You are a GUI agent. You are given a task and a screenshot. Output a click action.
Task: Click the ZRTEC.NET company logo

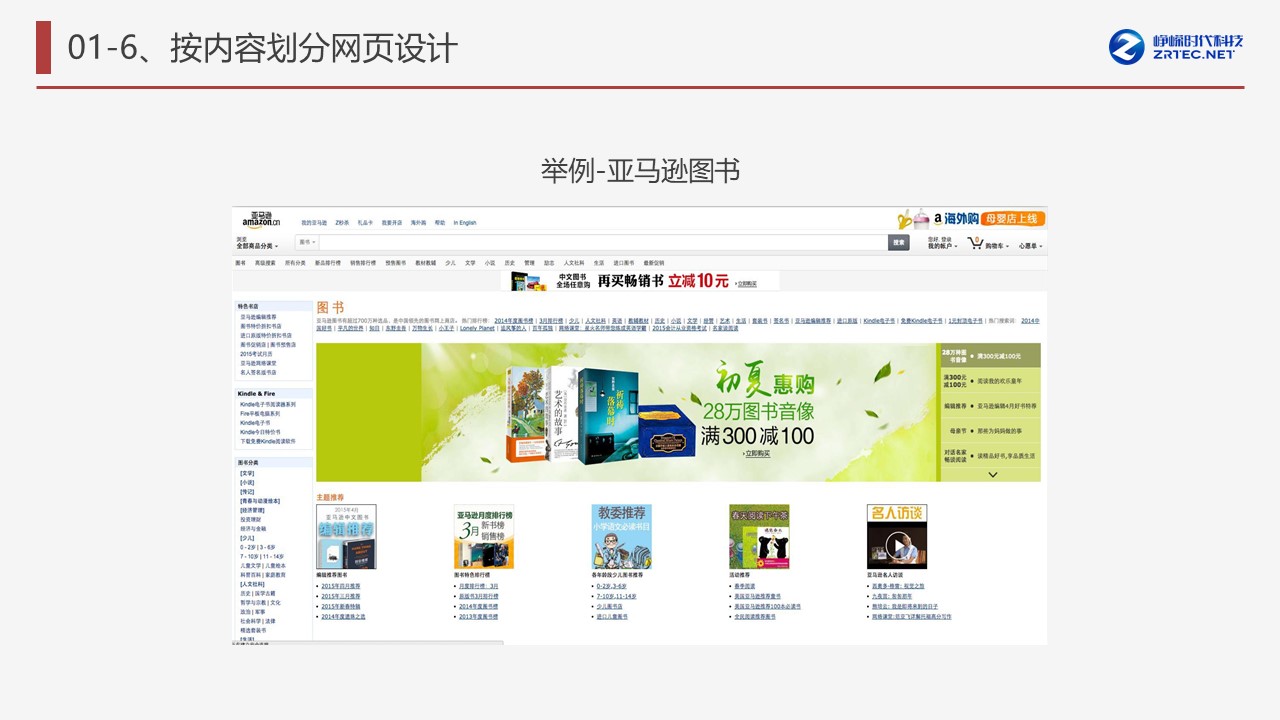point(1176,46)
